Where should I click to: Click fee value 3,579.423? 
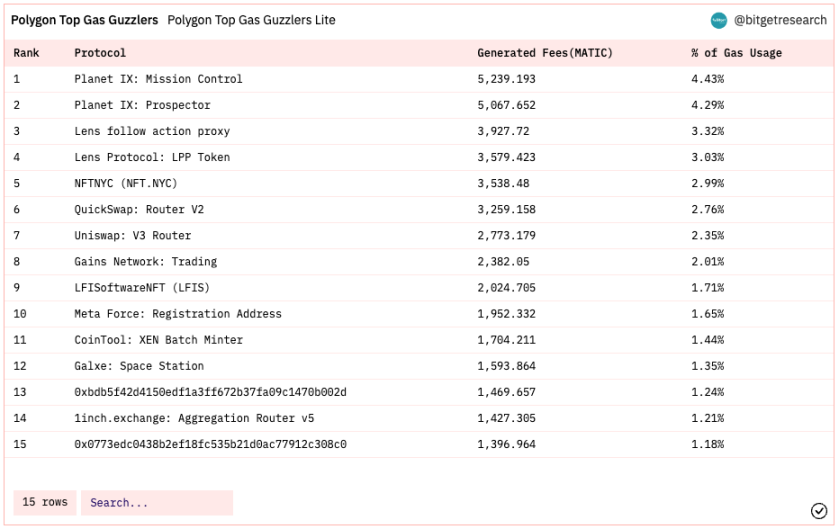506,157
